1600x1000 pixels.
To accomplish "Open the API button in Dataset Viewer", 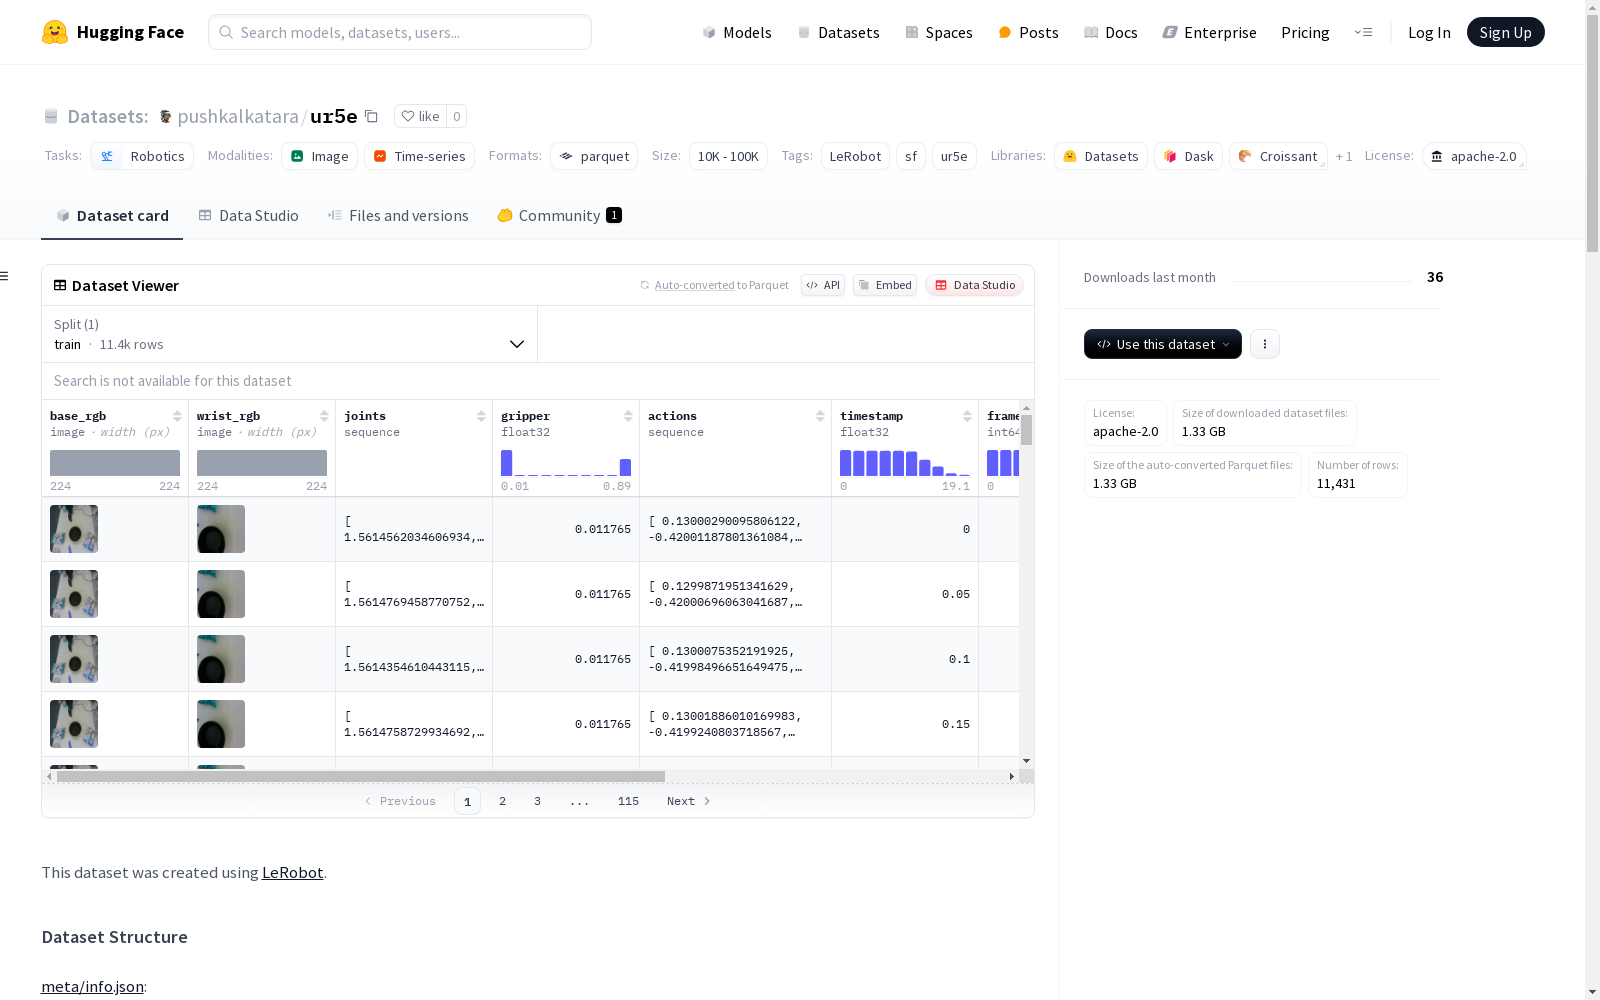I will [x=823, y=285].
